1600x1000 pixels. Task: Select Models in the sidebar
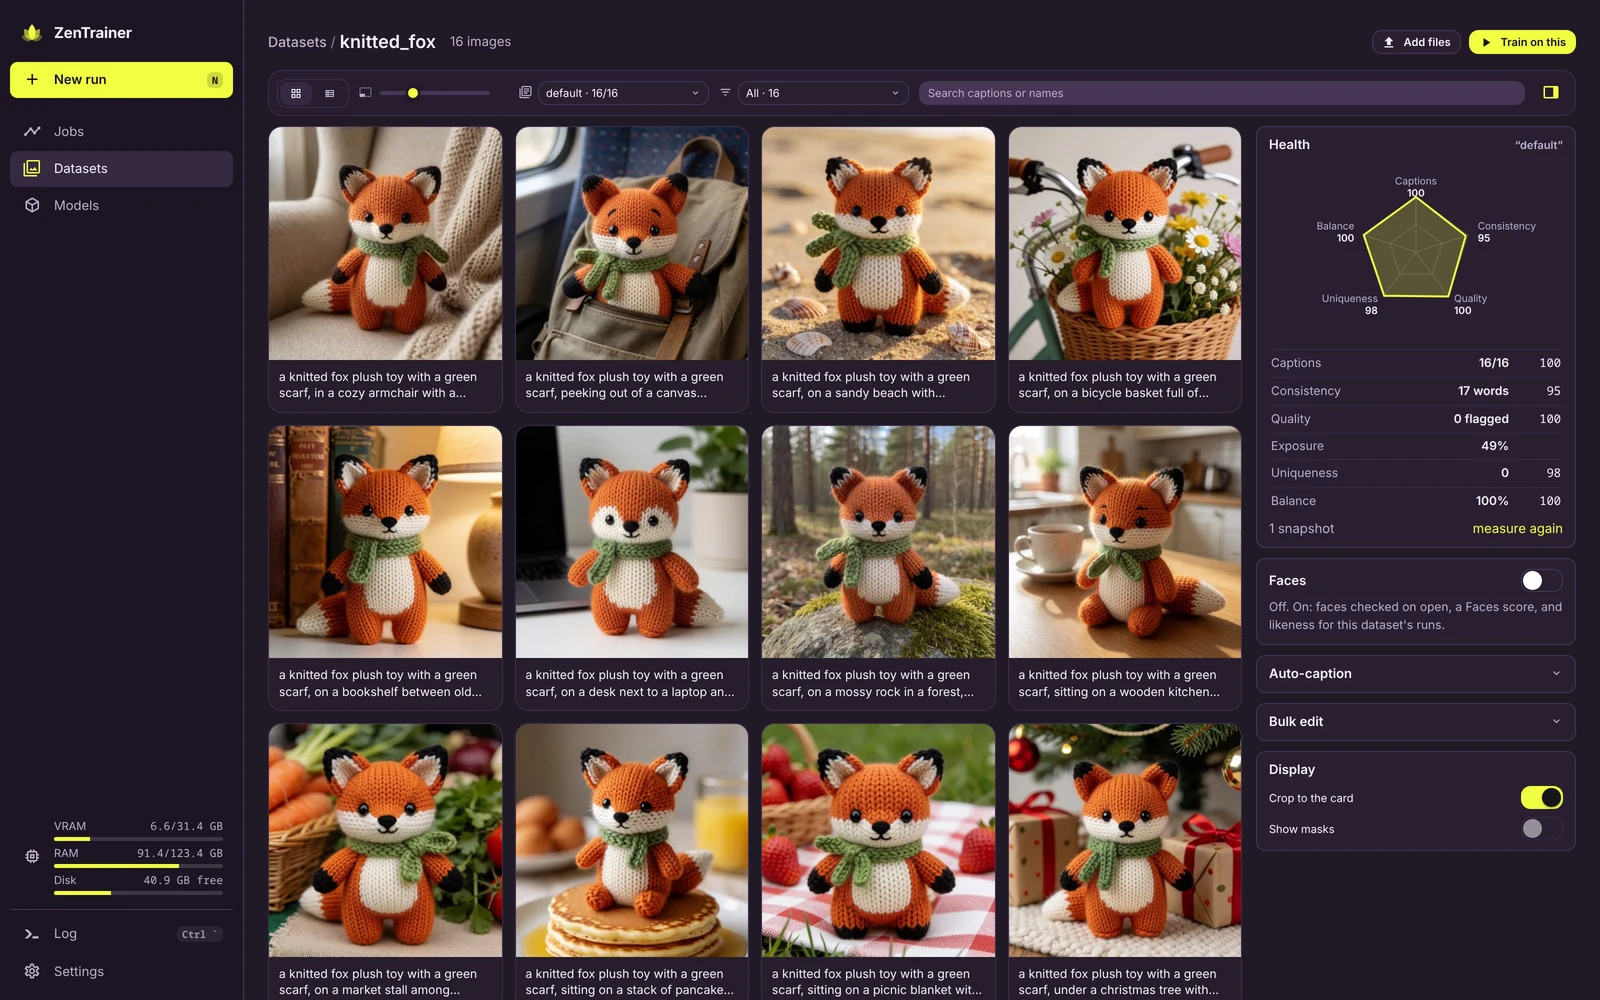coord(121,205)
